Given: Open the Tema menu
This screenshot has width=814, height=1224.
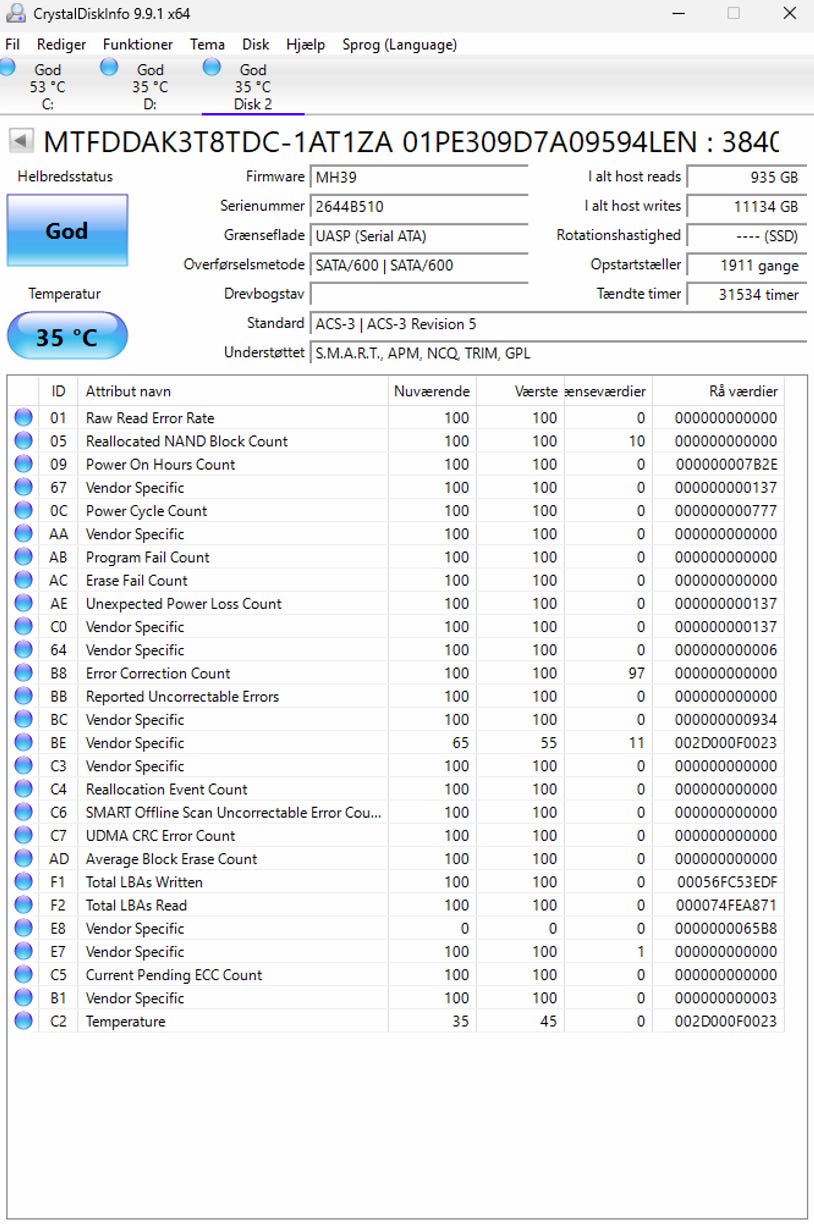Looking at the screenshot, I should pyautogui.click(x=207, y=44).
